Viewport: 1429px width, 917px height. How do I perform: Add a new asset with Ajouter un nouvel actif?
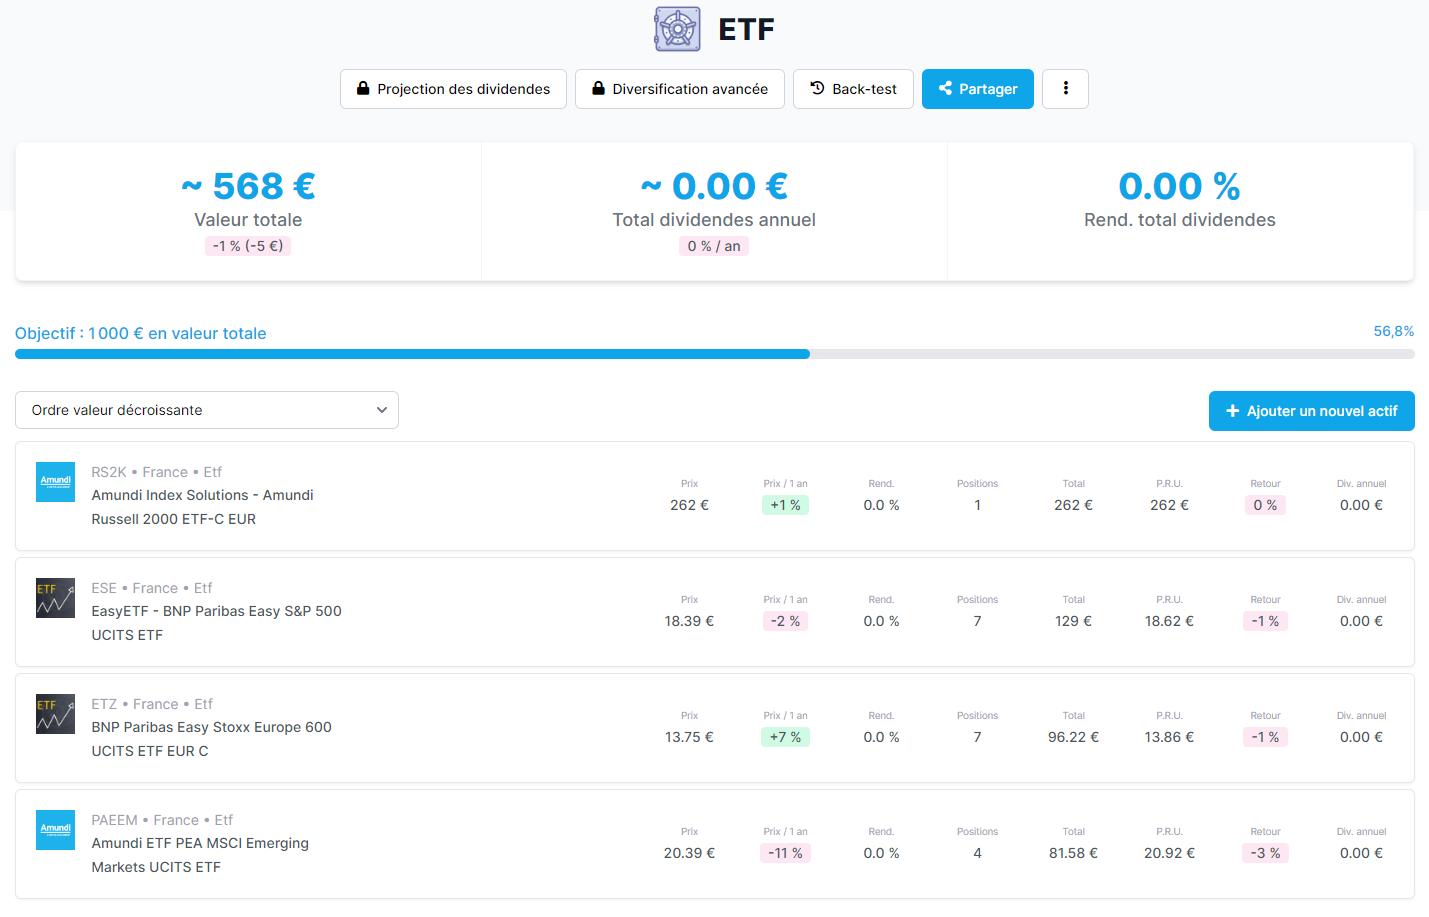[1312, 411]
